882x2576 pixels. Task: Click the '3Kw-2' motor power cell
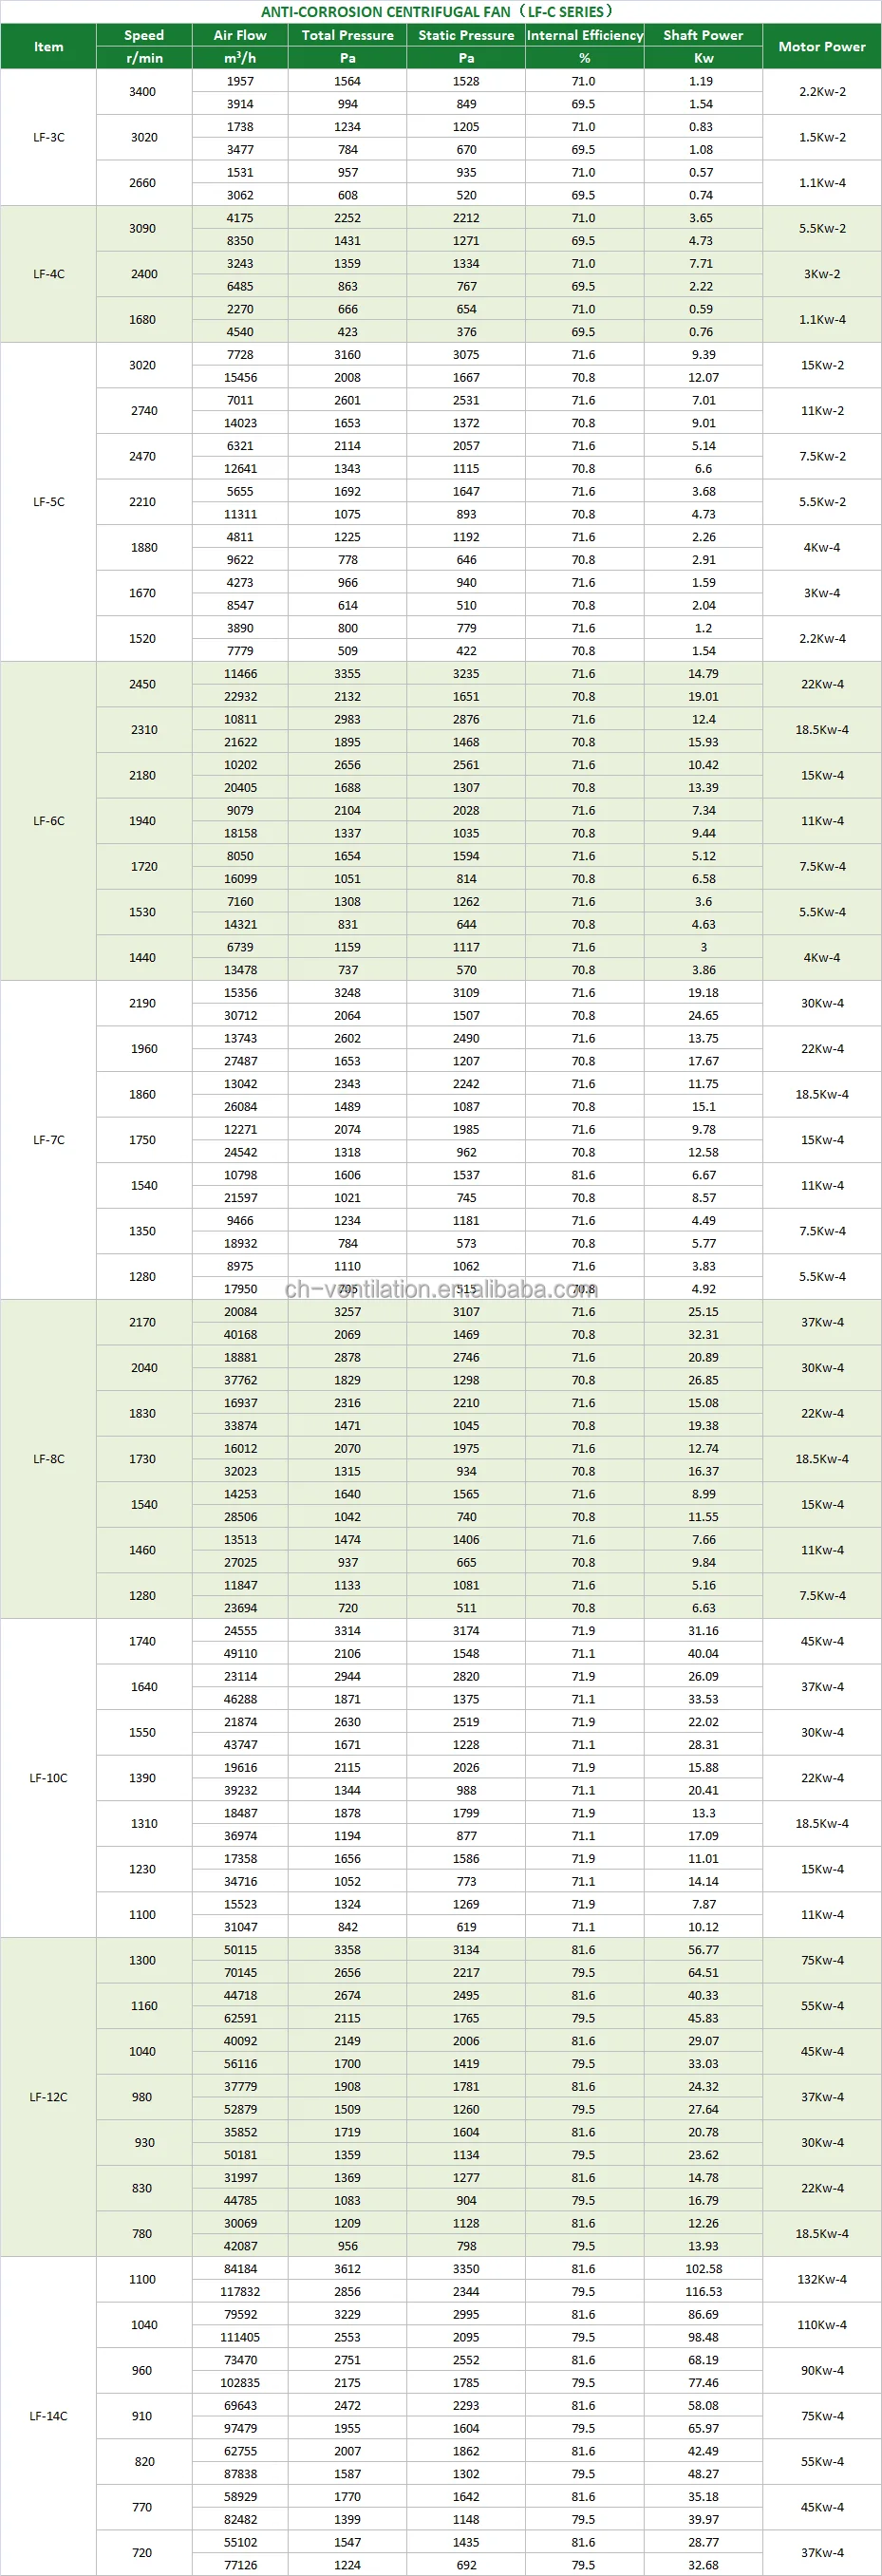tap(822, 274)
